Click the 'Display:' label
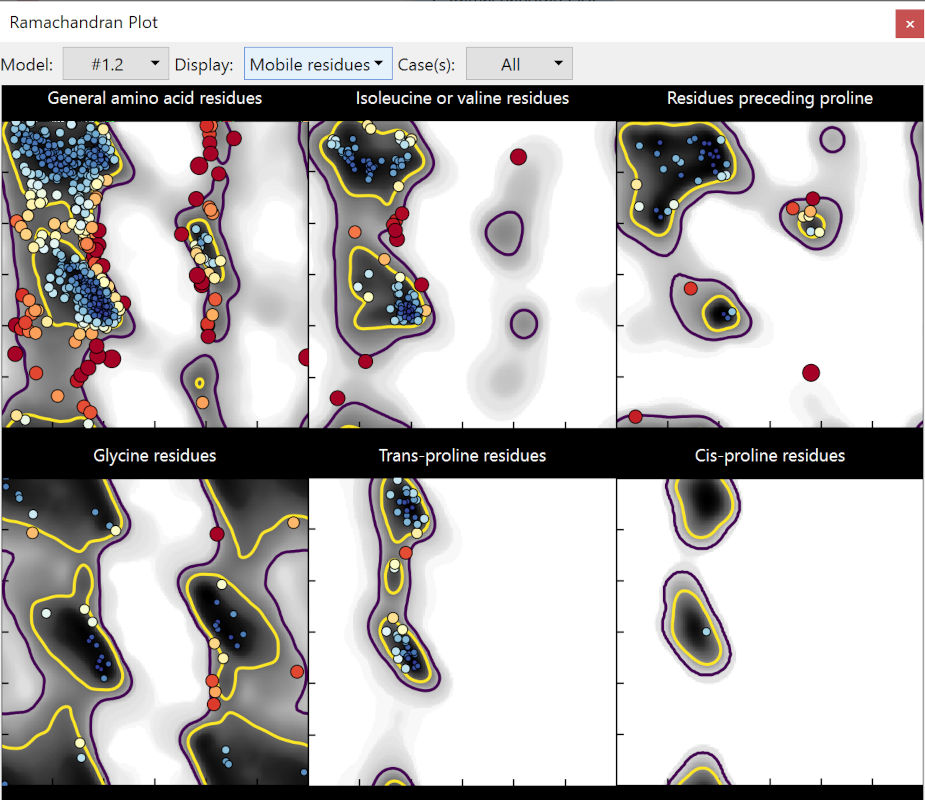Screen dimensions: 925x800 point(204,64)
